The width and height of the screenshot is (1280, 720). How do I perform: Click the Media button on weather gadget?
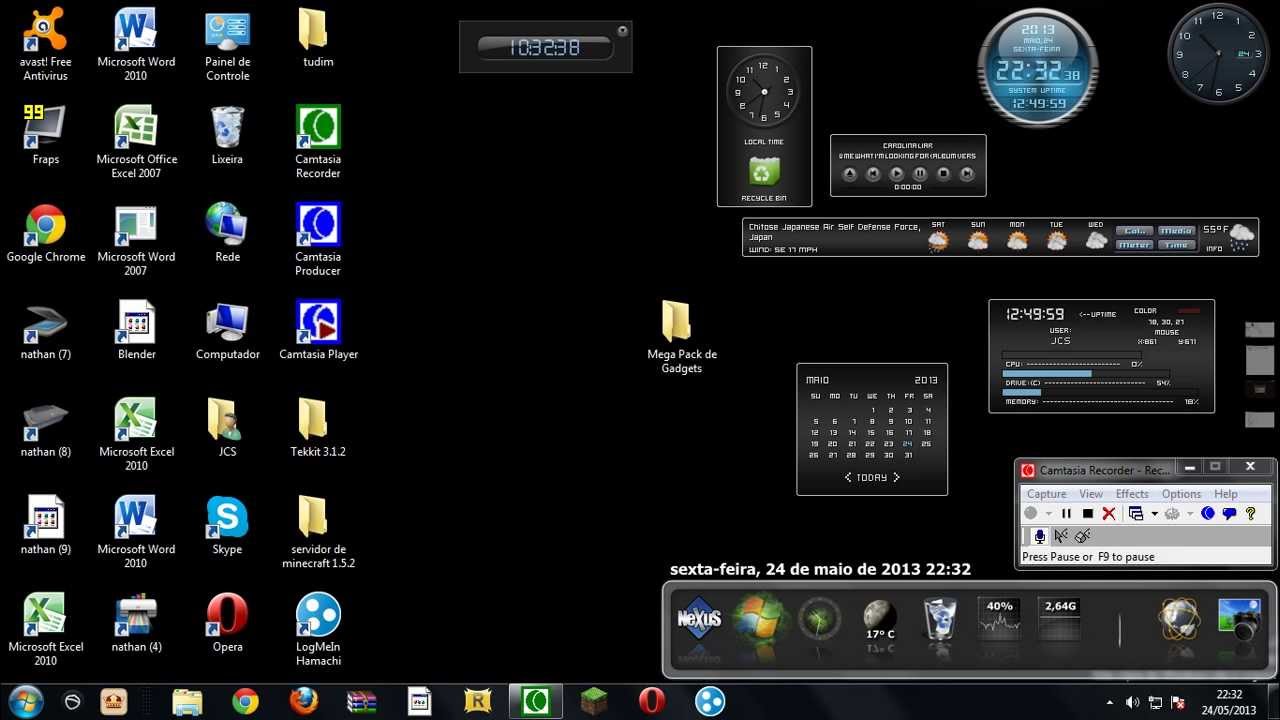[1177, 231]
